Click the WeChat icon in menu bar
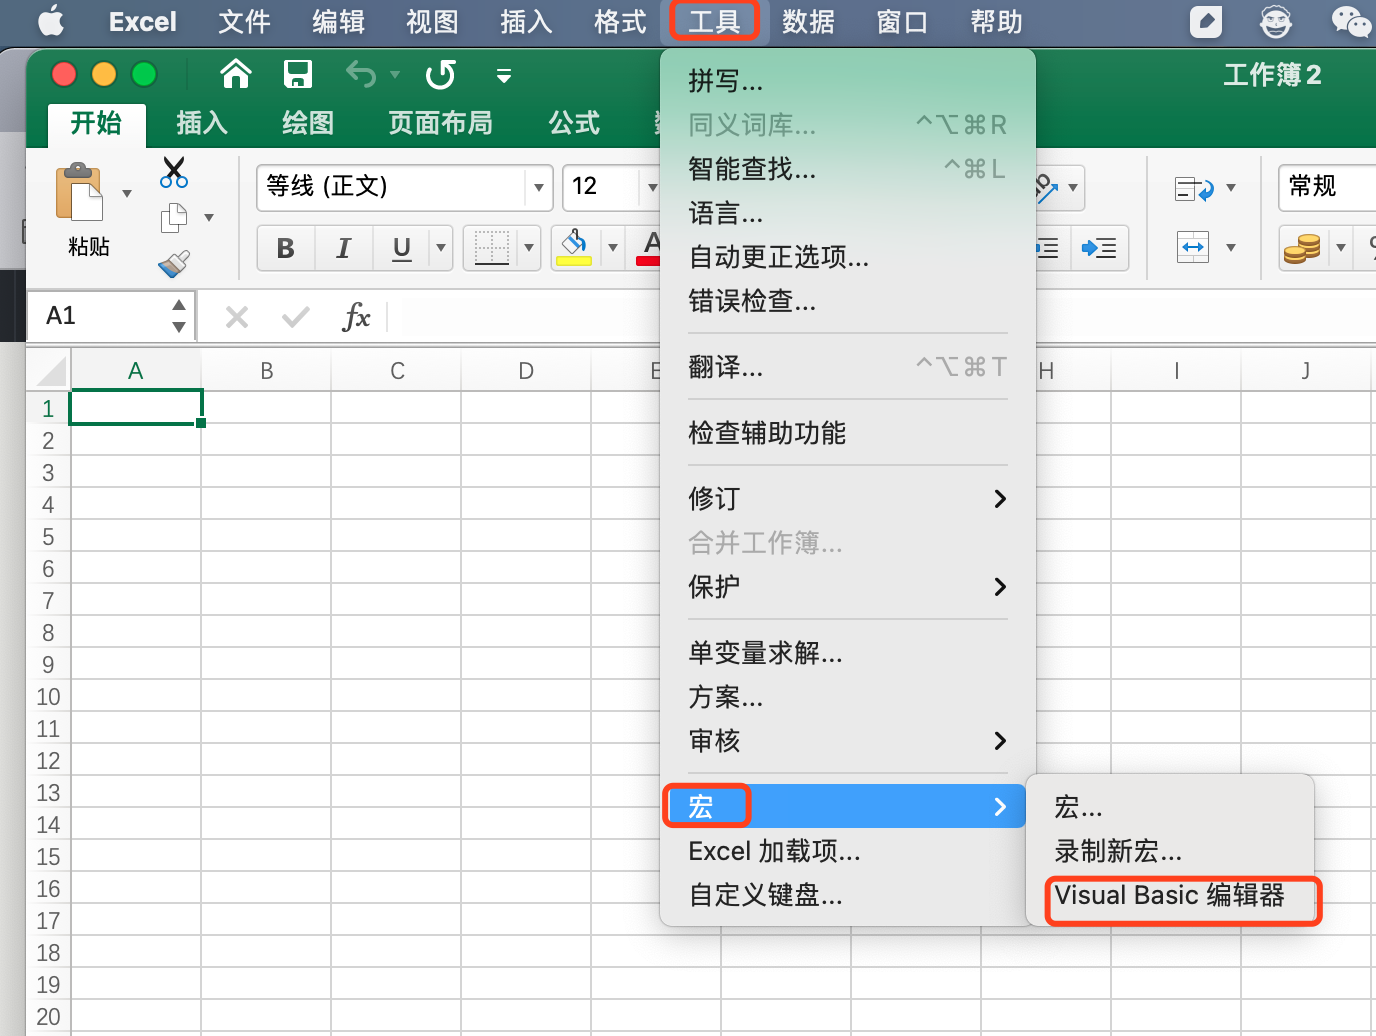The width and height of the screenshot is (1376, 1036). (x=1350, y=21)
